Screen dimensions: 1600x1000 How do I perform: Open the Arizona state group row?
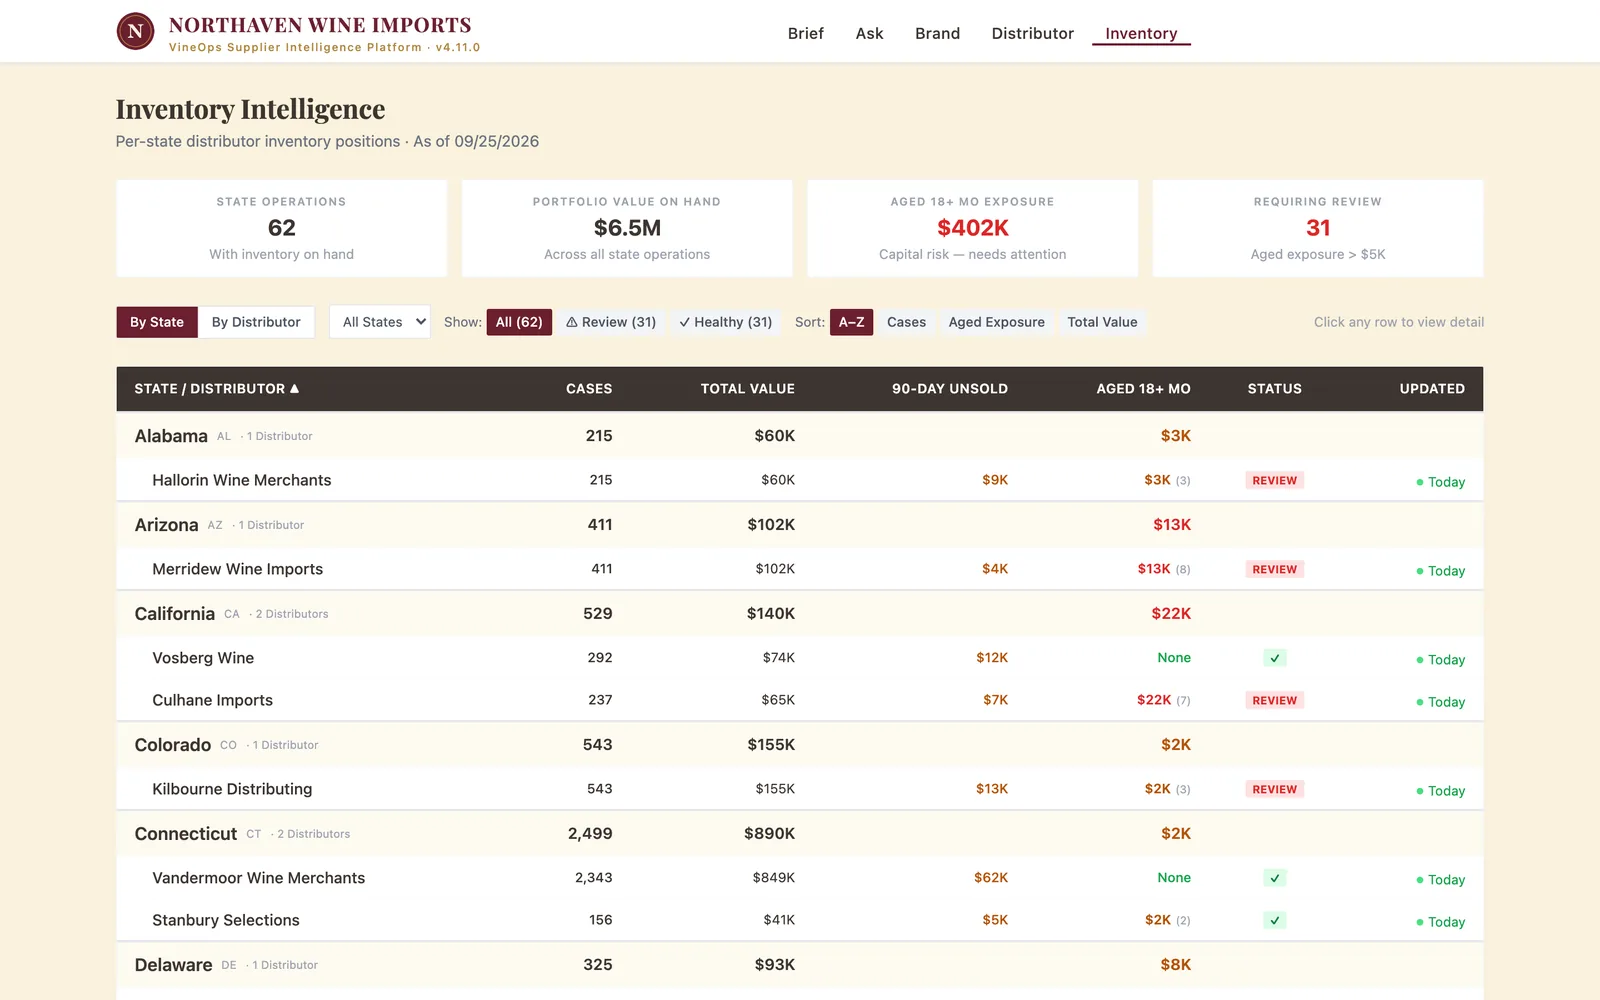coord(800,525)
